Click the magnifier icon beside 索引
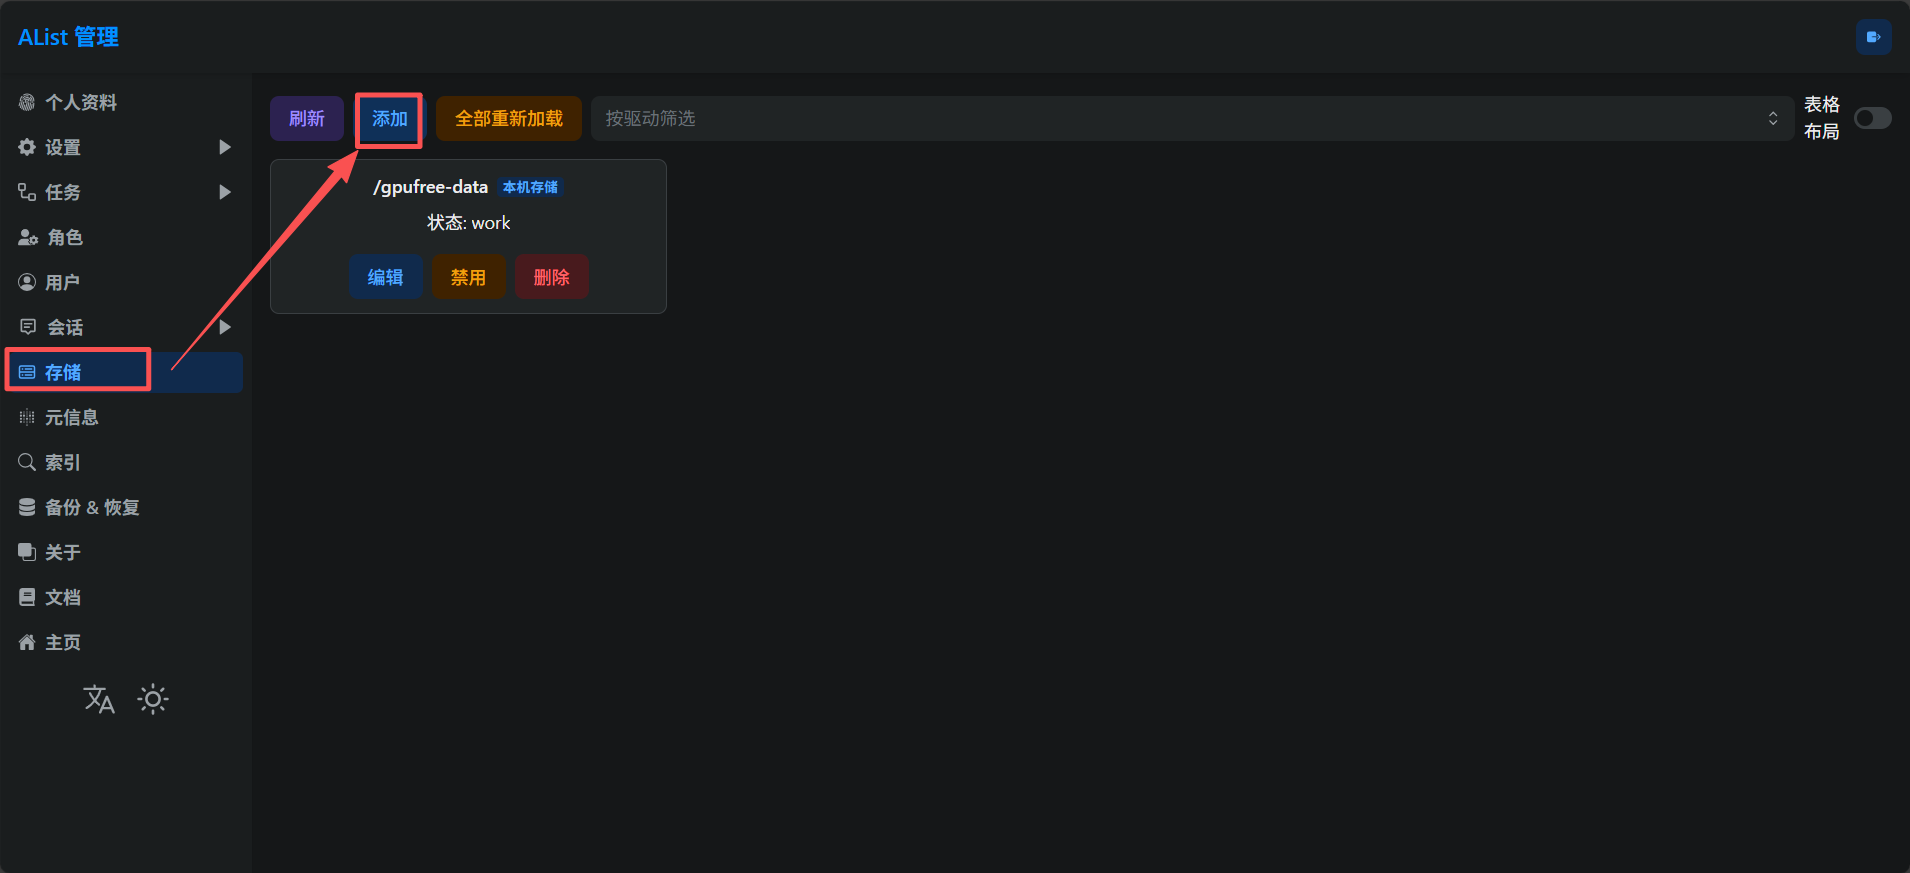Screen dimensions: 1910x873 click(27, 462)
